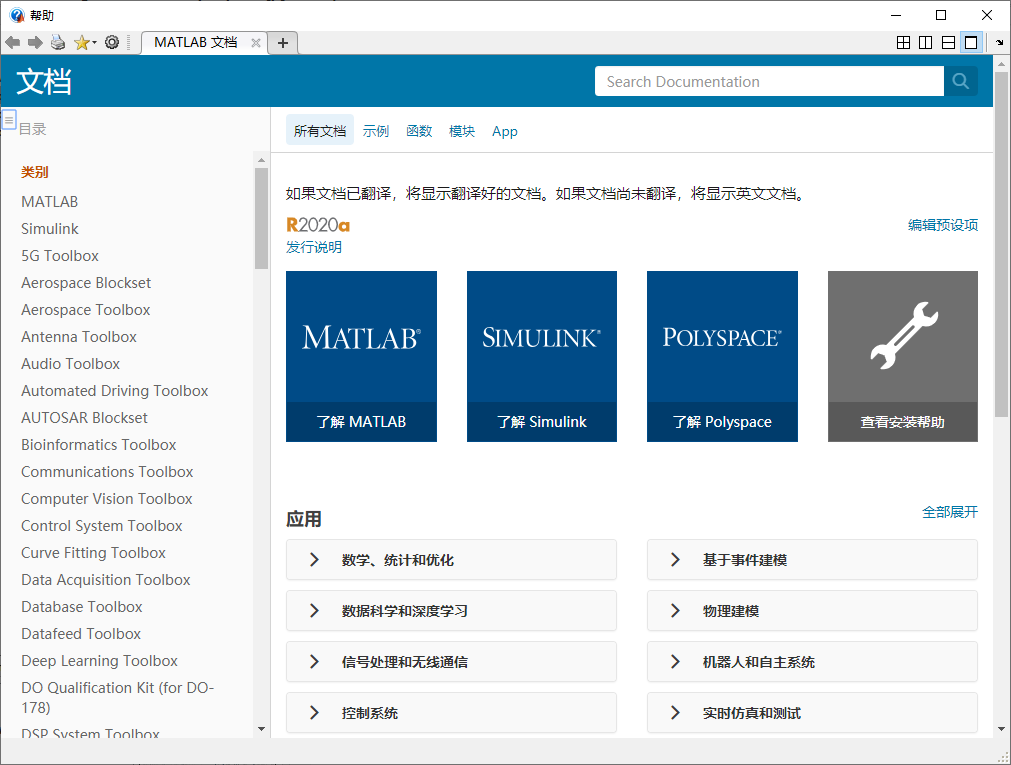Switch to the App tab

tap(505, 132)
